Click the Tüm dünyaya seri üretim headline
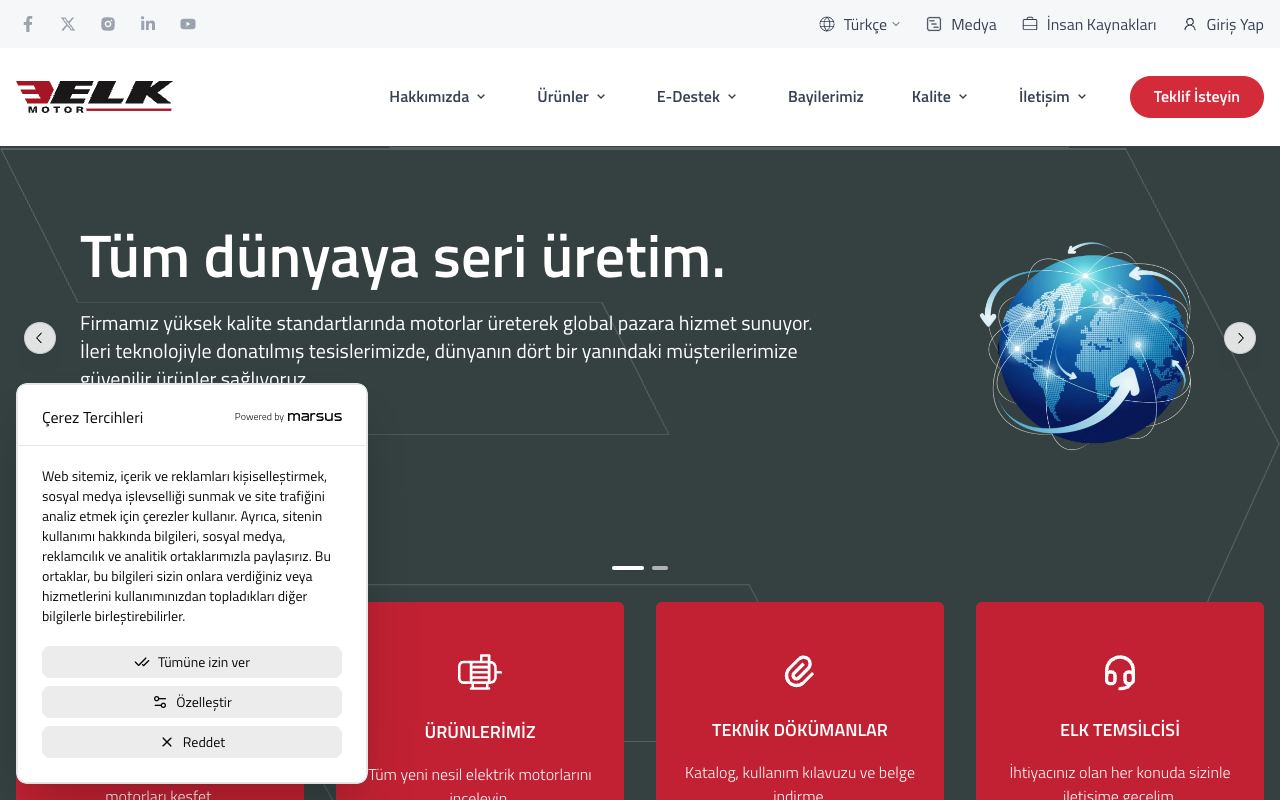 tap(402, 257)
